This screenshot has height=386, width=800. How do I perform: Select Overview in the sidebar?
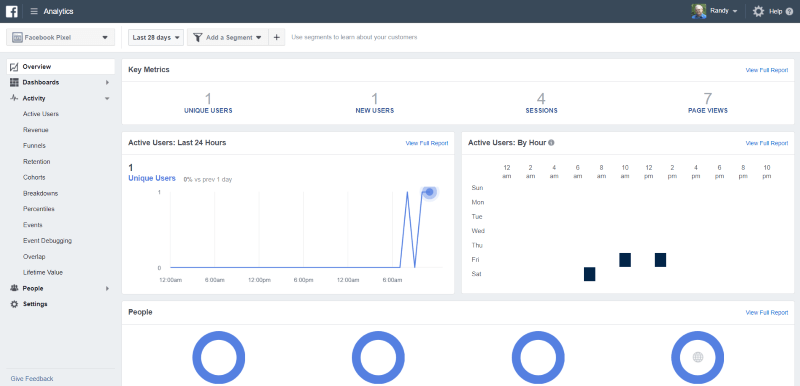pos(61,67)
